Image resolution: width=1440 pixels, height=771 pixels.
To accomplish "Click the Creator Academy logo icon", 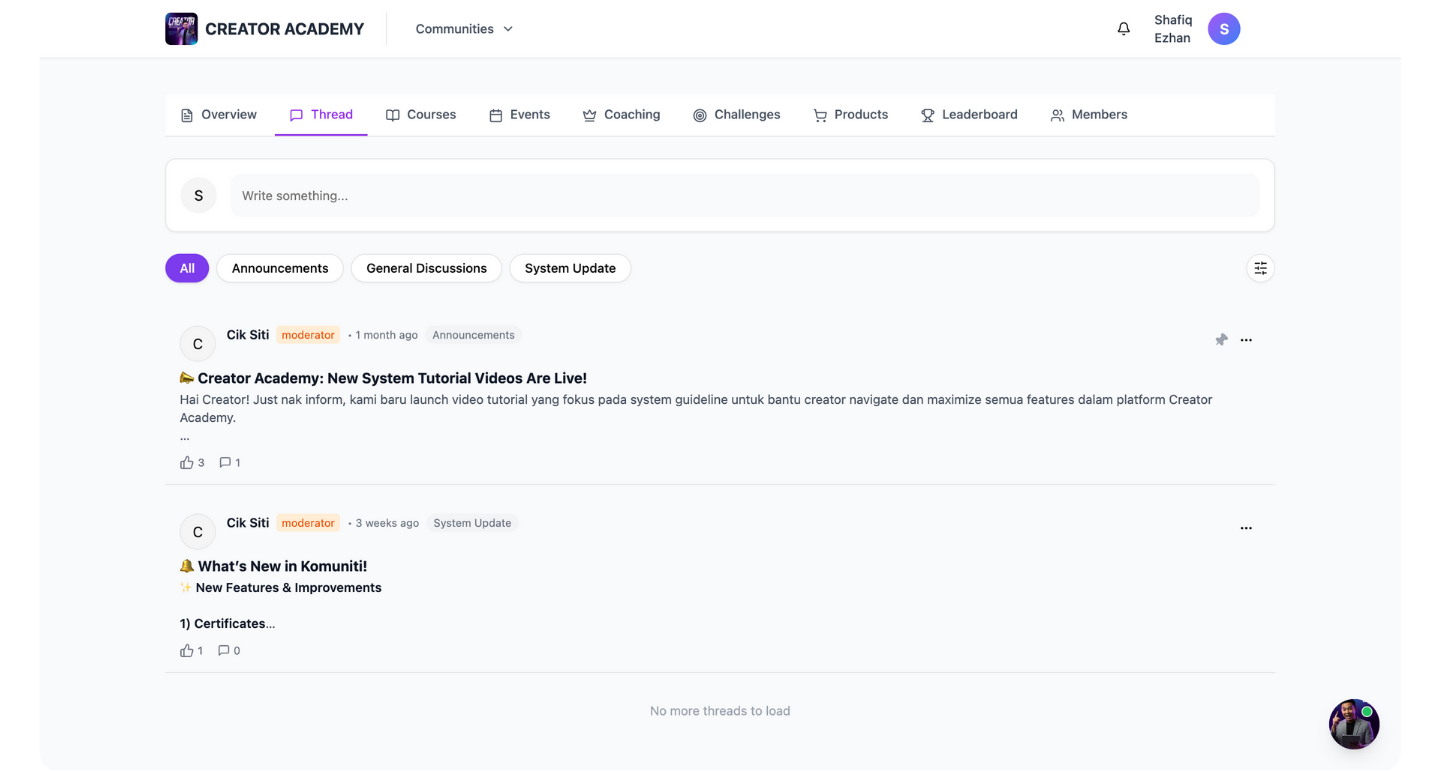I will point(181,29).
